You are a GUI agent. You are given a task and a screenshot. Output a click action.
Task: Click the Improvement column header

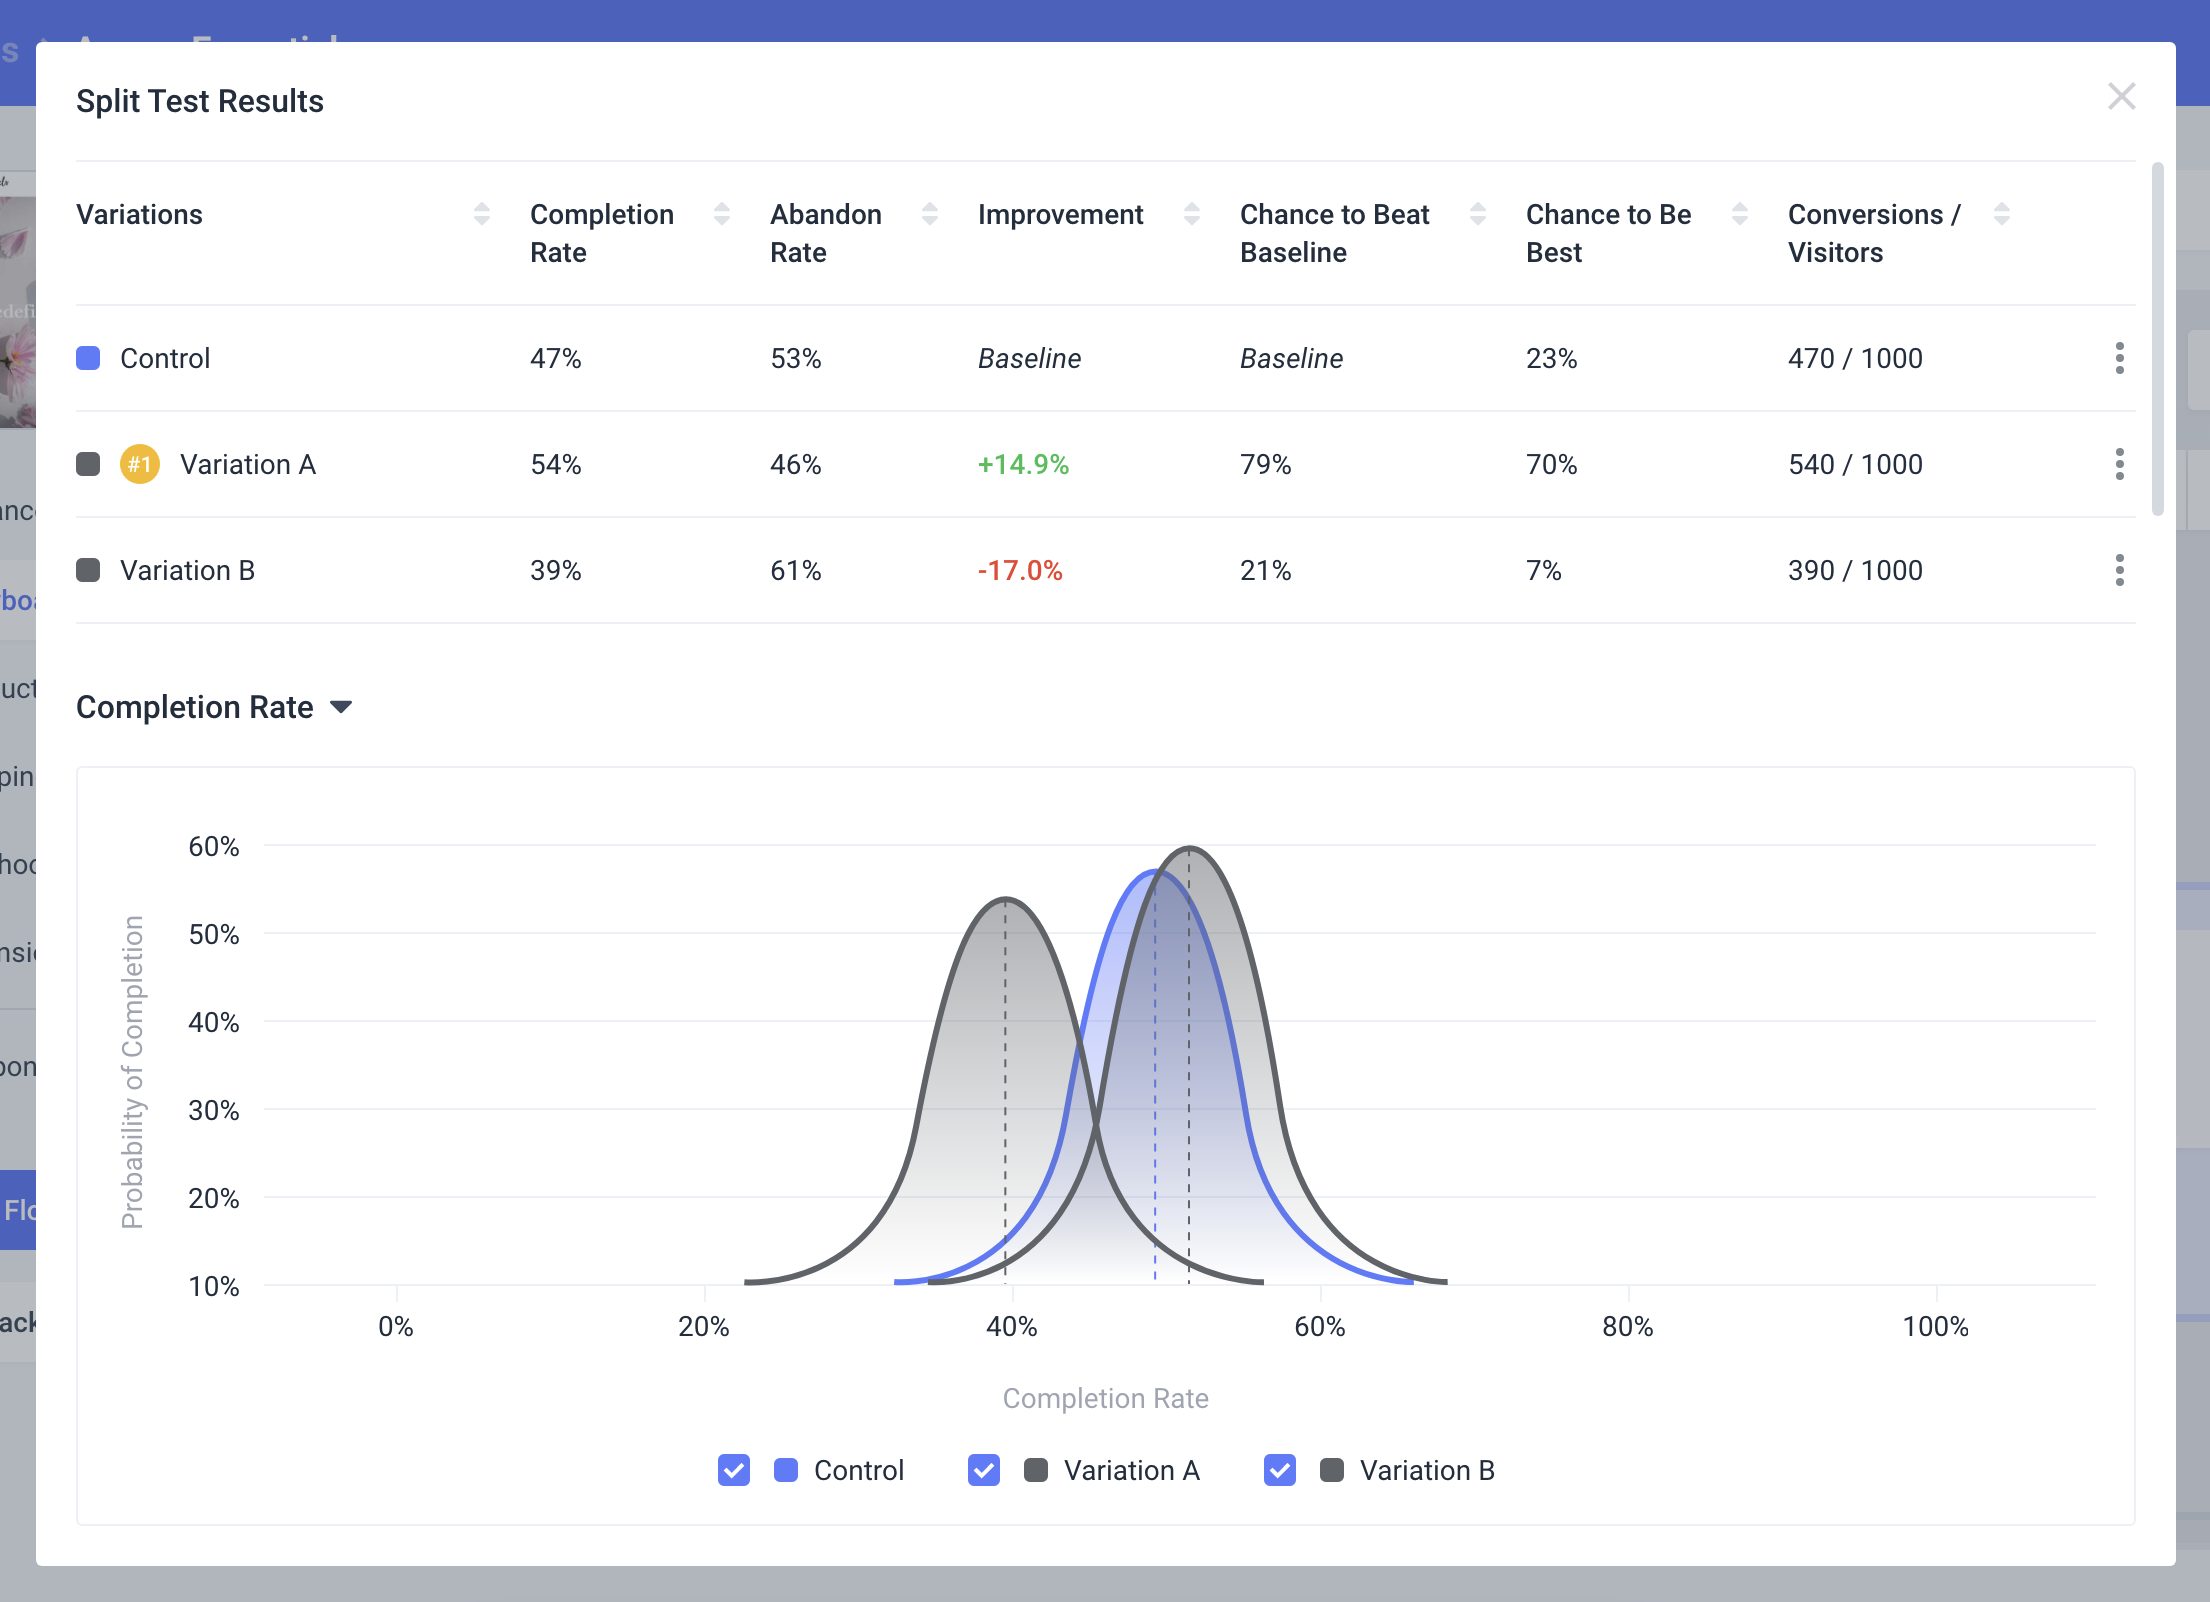pyautogui.click(x=1060, y=214)
